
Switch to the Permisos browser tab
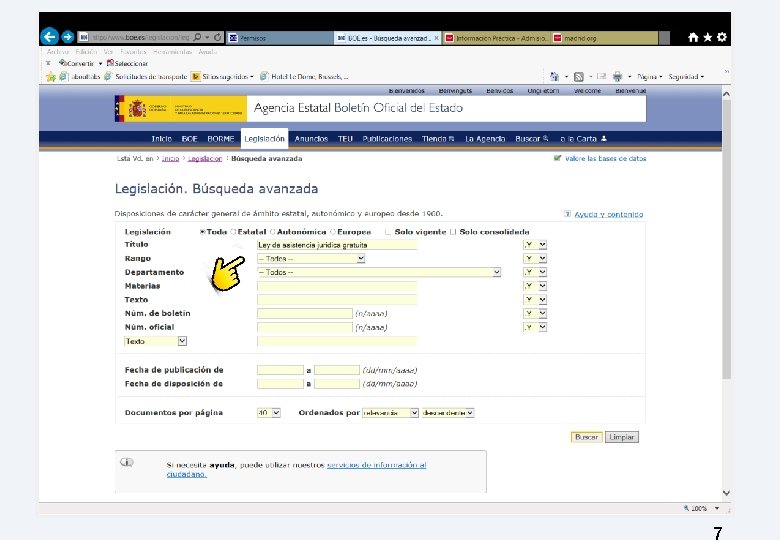click(x=280, y=38)
